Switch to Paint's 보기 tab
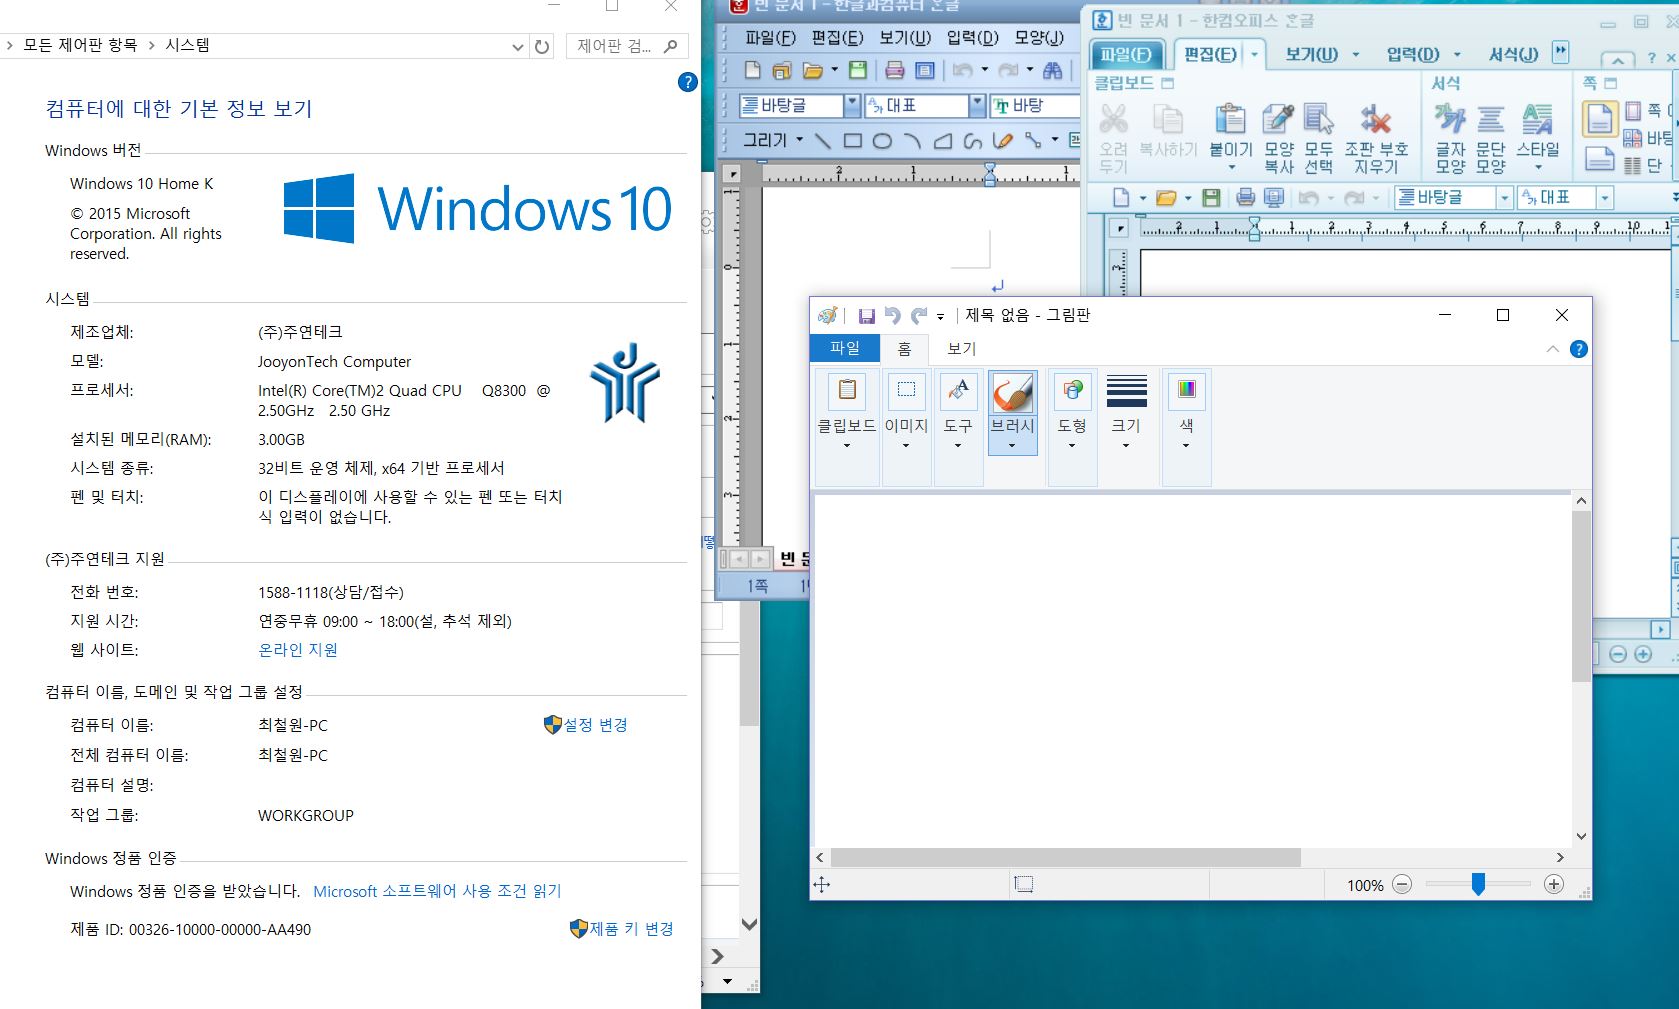 point(961,348)
